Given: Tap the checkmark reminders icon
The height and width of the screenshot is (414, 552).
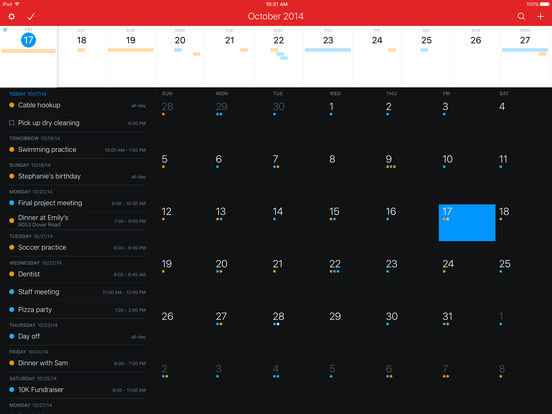Looking at the screenshot, I should (x=31, y=17).
